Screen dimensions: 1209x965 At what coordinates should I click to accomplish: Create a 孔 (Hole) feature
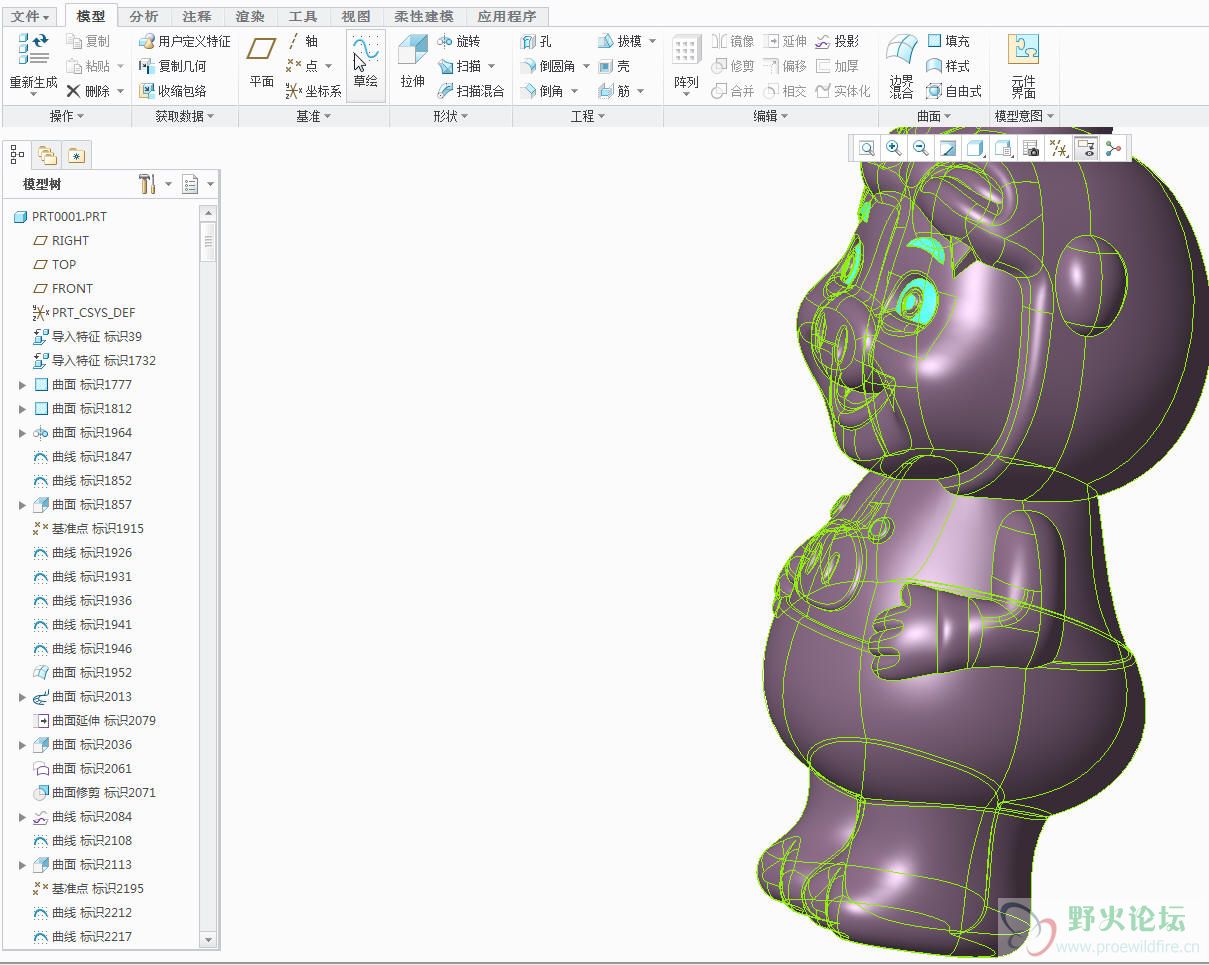[536, 41]
